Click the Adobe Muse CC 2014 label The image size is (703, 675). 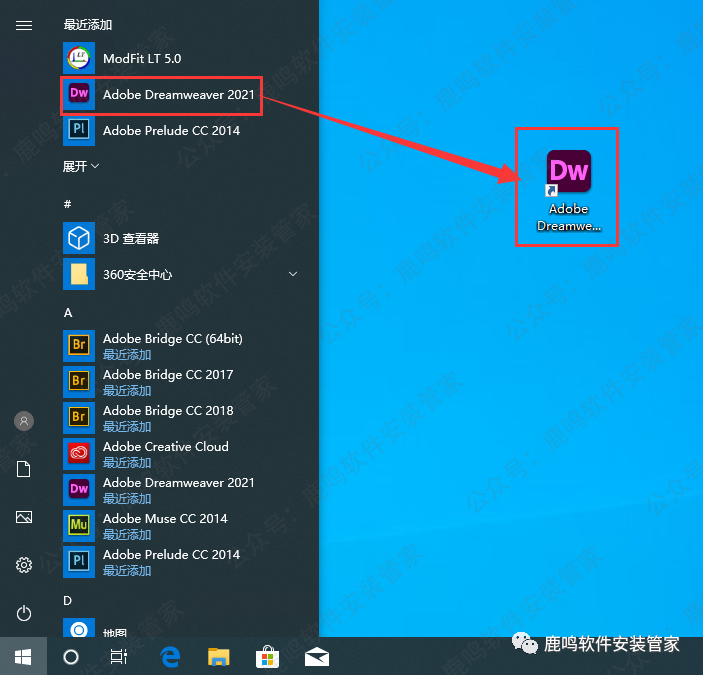point(165,519)
